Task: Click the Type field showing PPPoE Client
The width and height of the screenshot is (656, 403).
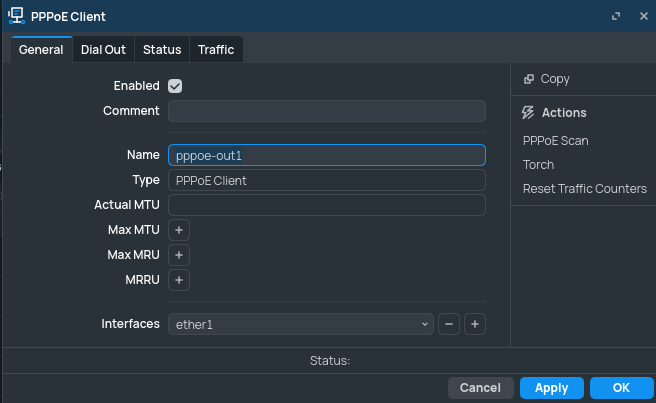Action: point(327,180)
